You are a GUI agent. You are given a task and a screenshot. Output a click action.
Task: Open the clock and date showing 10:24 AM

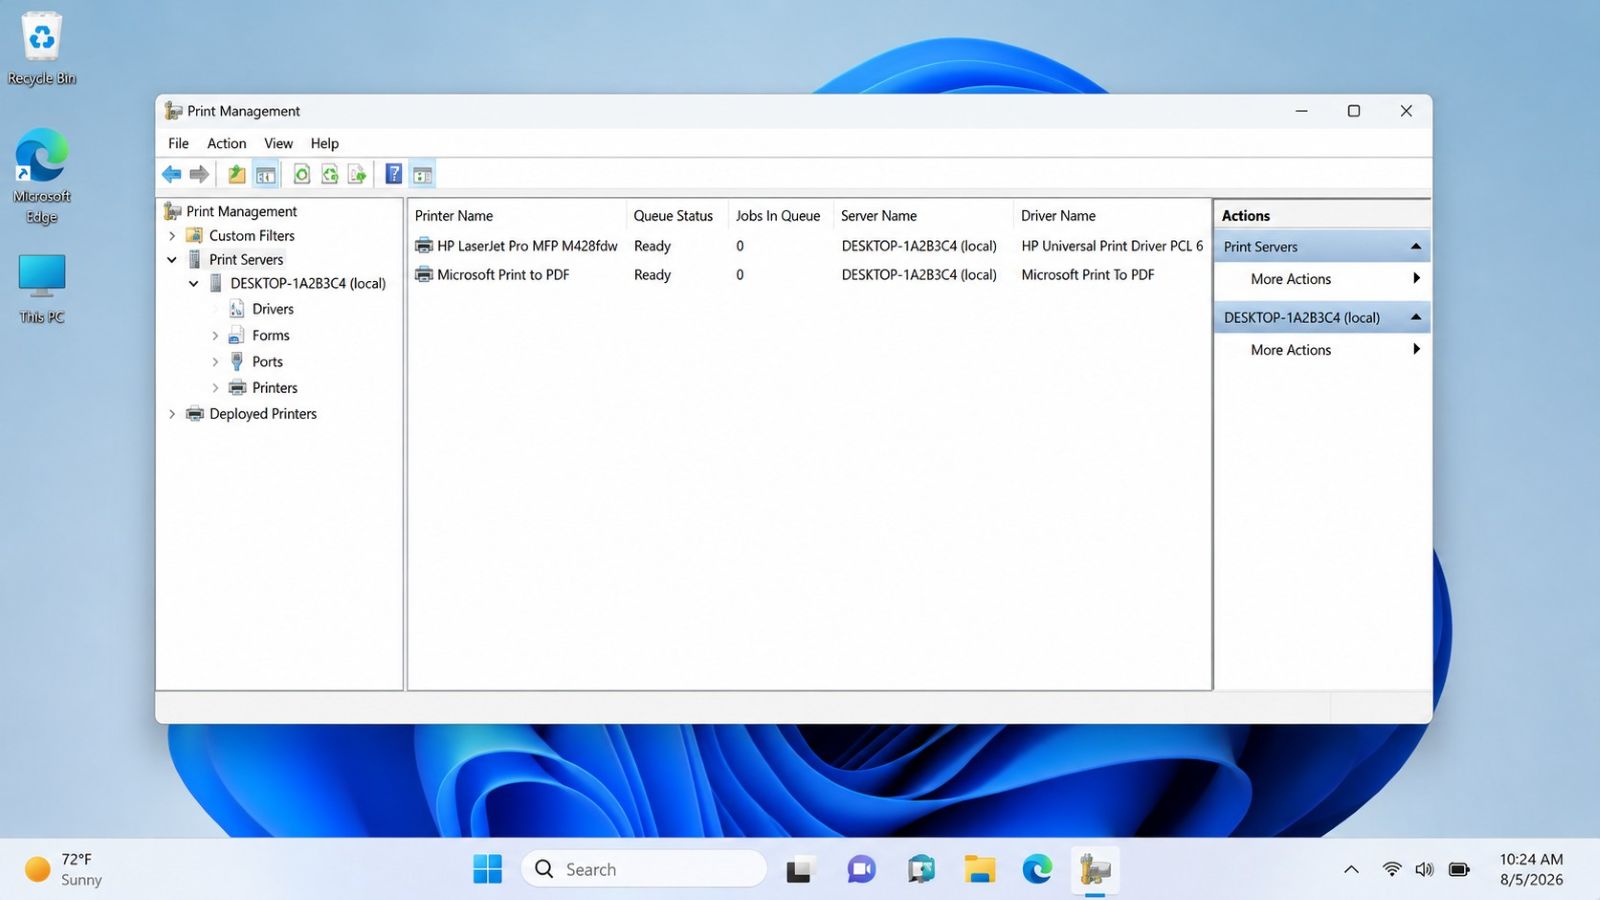[1531, 869]
